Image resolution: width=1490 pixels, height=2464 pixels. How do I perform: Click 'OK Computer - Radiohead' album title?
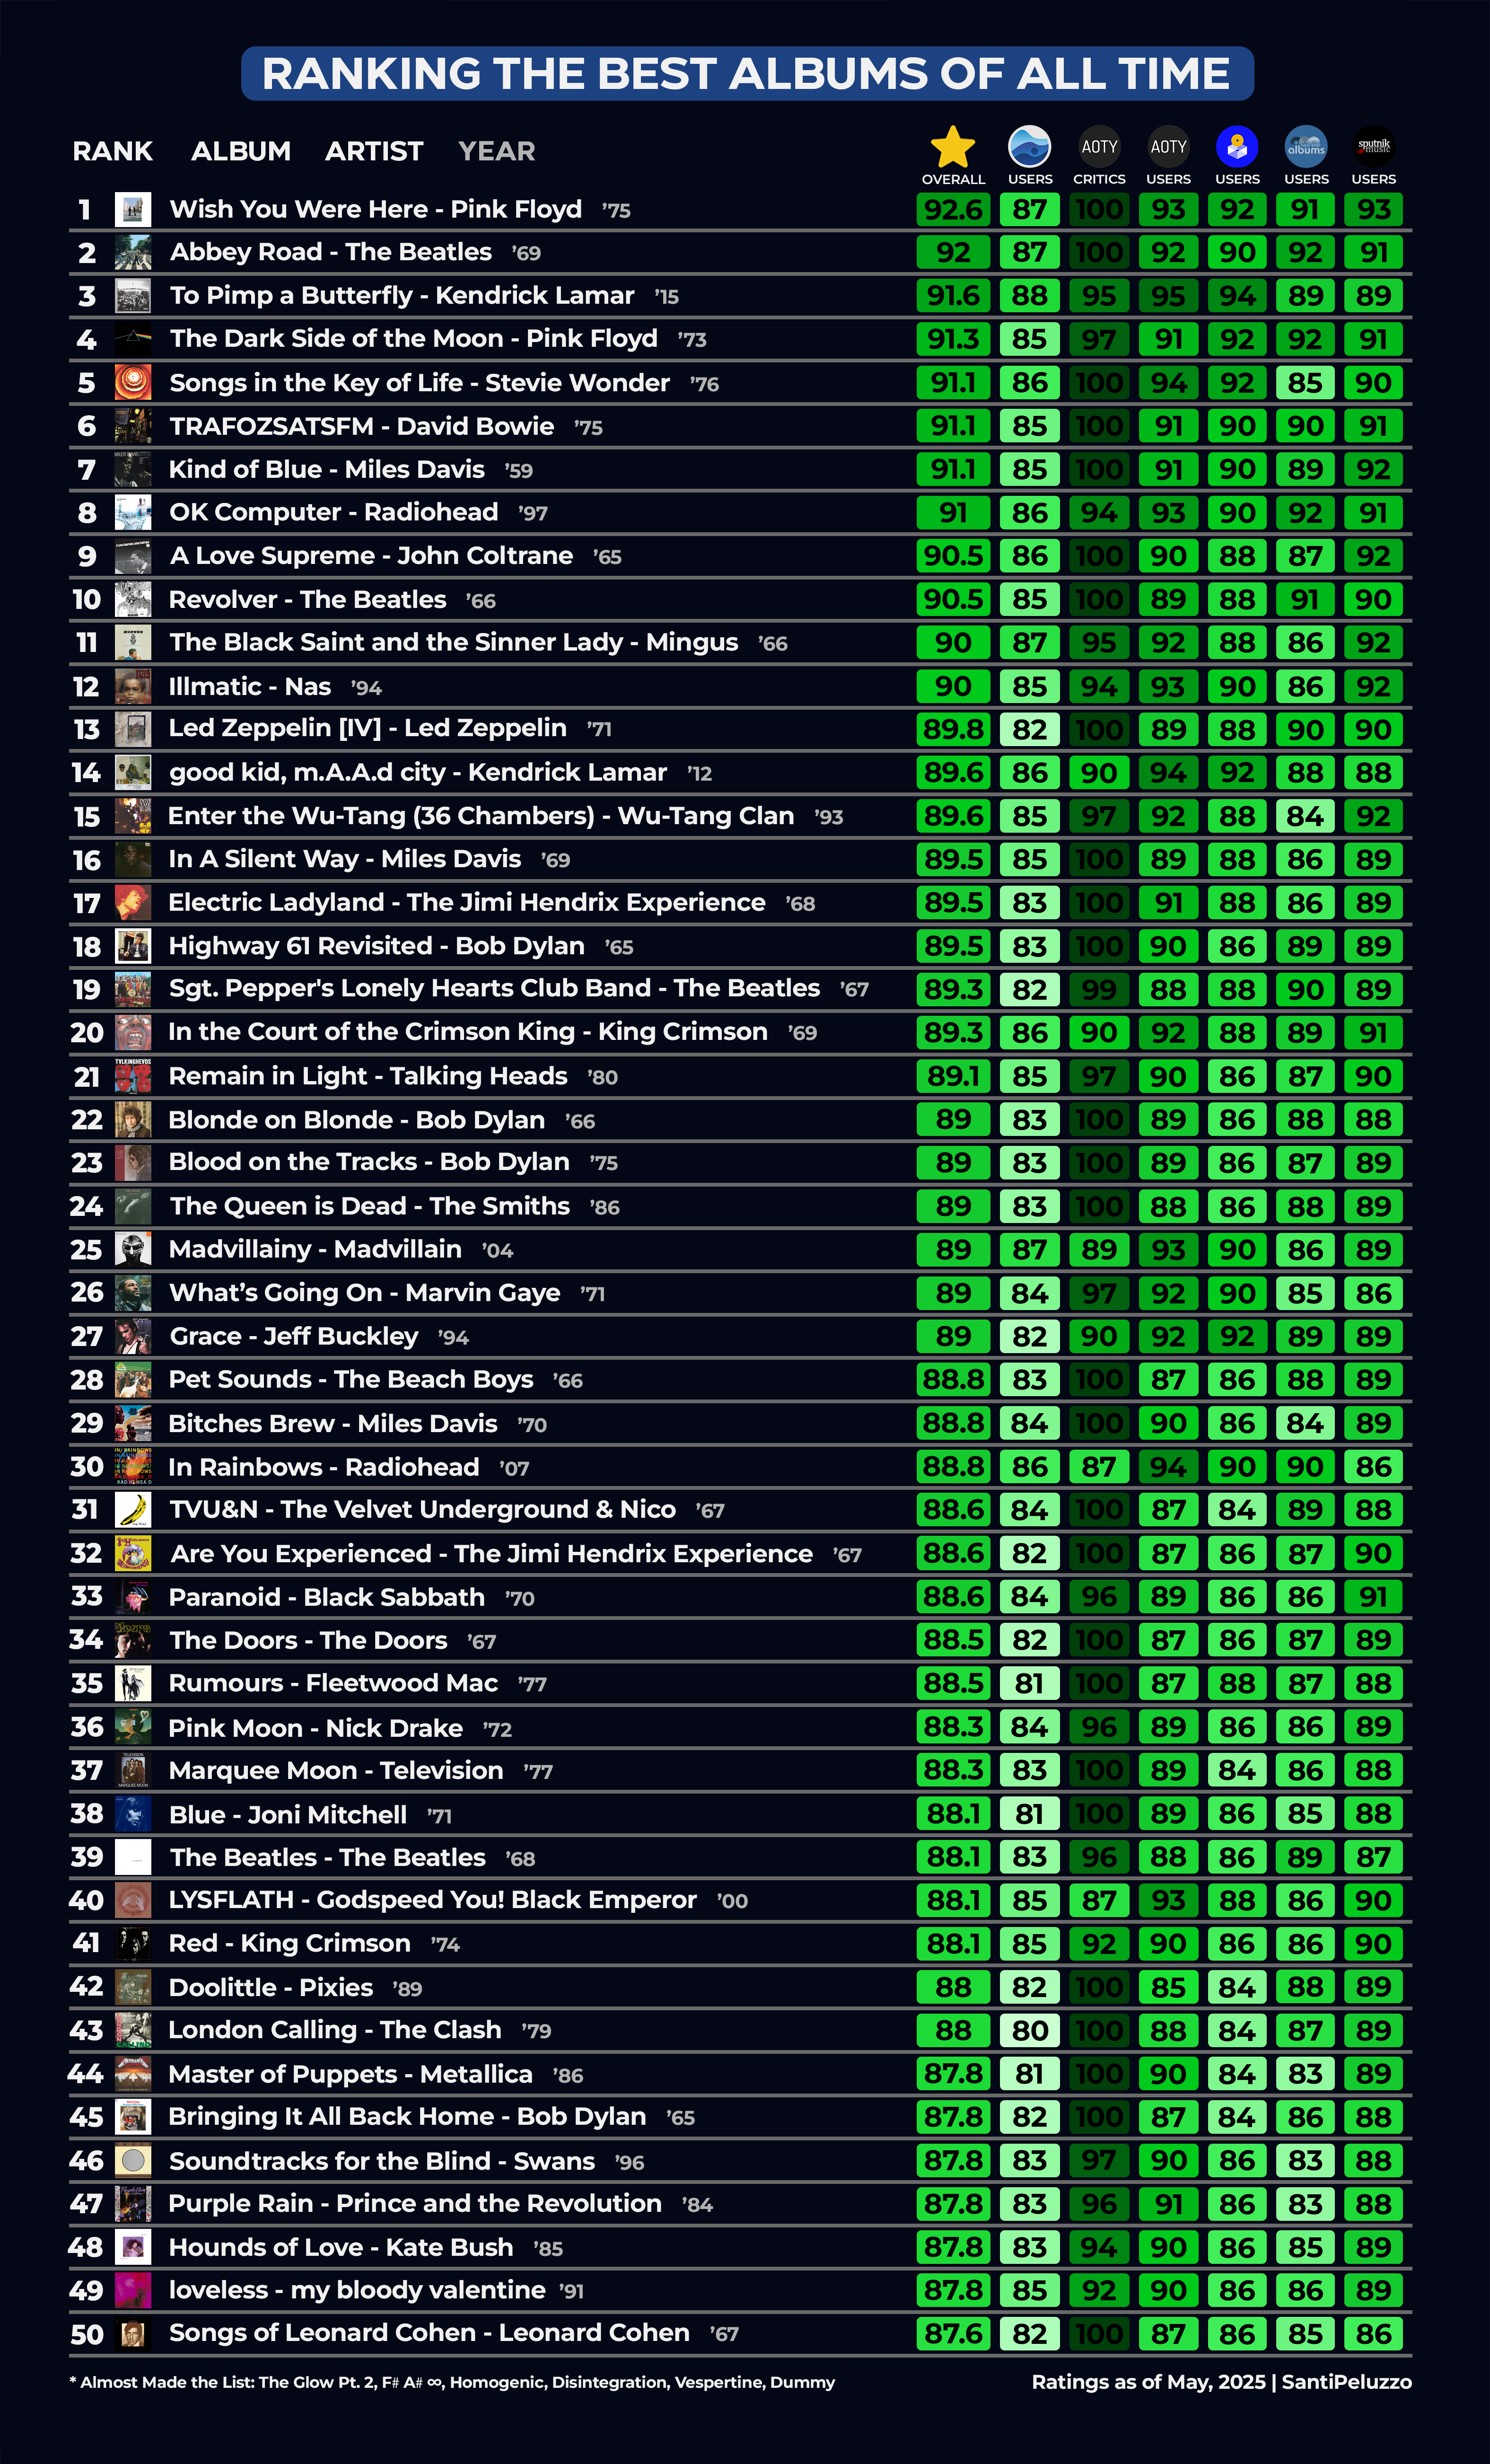coord(333,512)
